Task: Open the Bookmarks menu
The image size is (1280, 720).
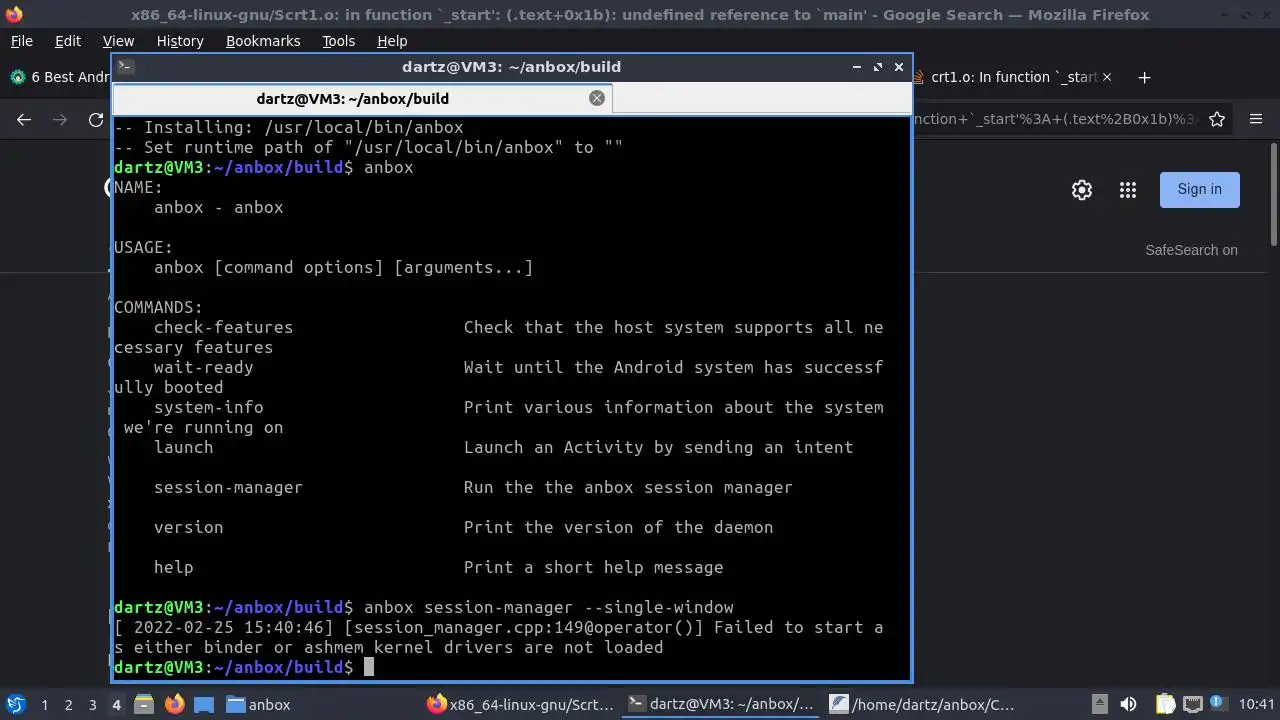Action: coord(263,41)
